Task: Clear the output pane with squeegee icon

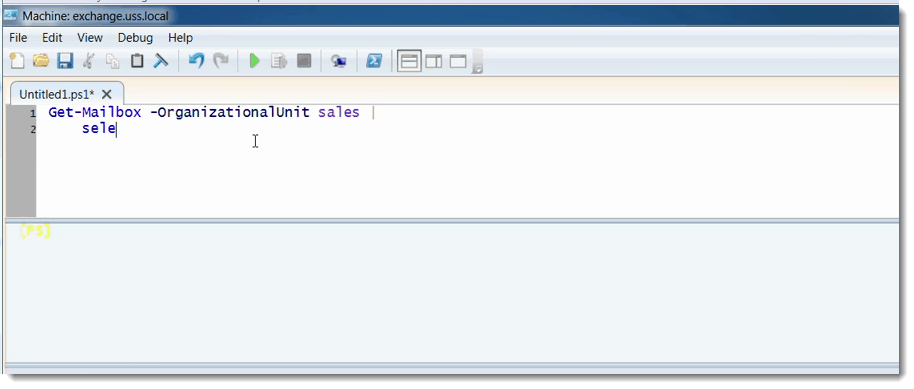Action: [x=161, y=61]
